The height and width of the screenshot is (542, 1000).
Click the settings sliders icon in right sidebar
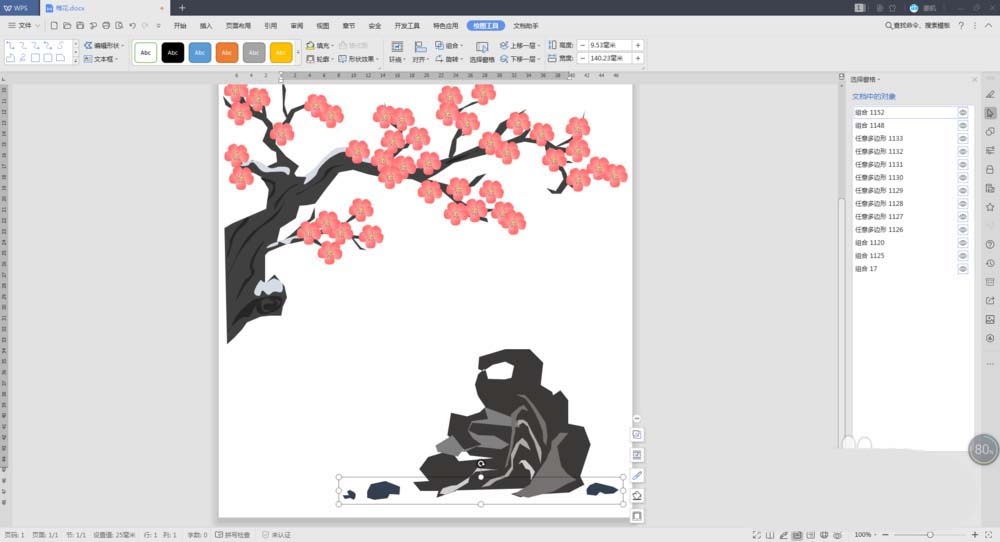click(x=990, y=150)
